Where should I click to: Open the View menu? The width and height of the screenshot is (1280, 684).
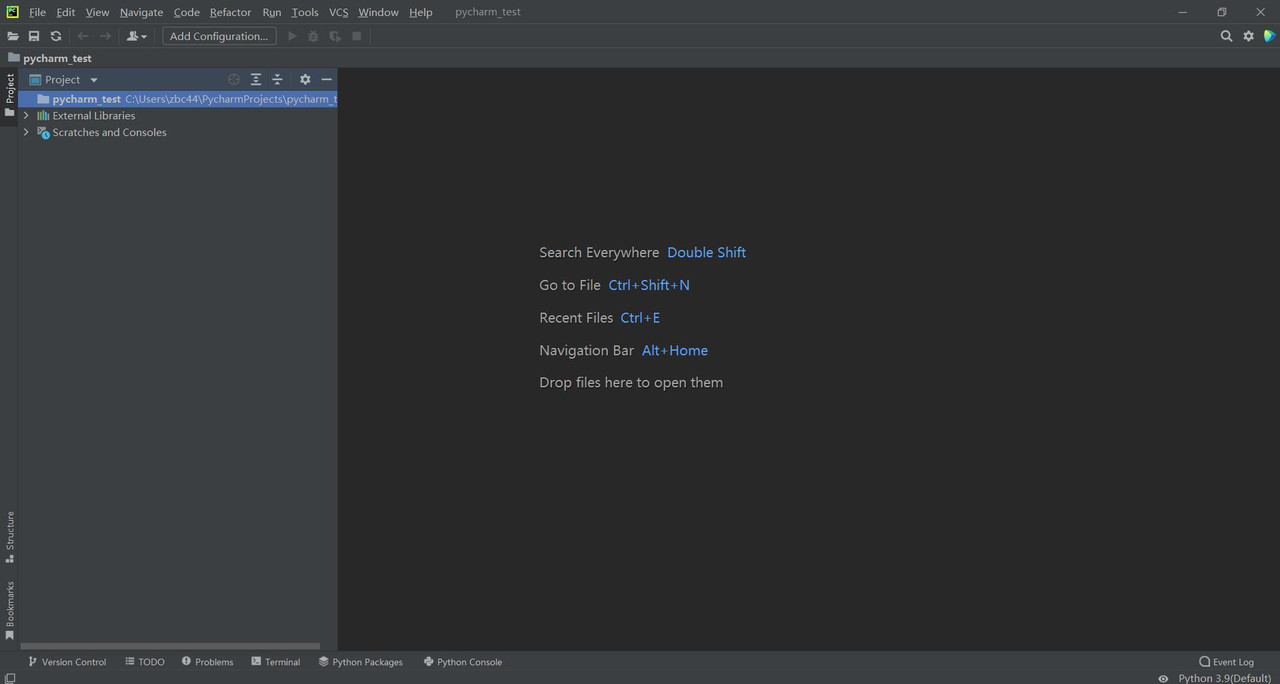coord(97,12)
